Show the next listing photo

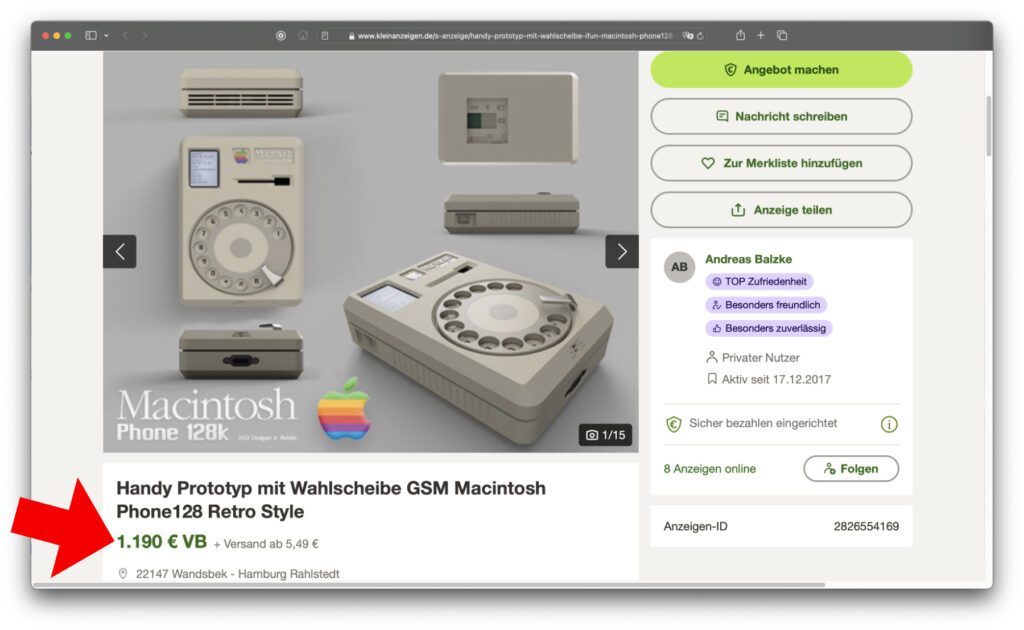point(622,251)
